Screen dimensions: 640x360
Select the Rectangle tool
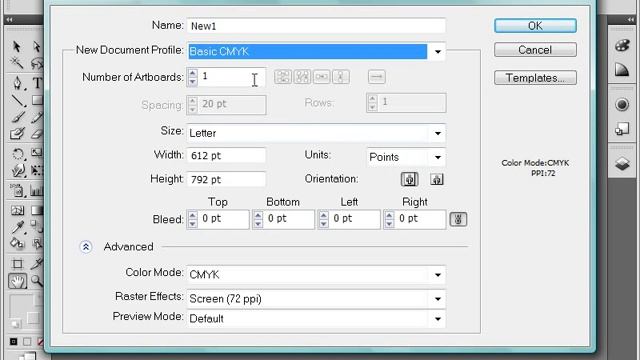tap(37, 100)
